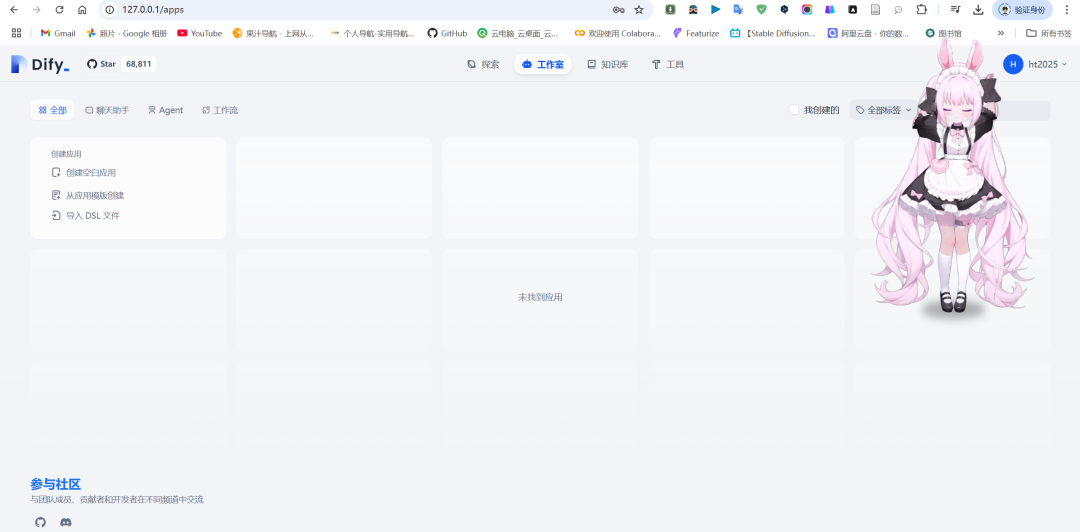Click the browser back arrow
1080x532 pixels.
point(14,10)
